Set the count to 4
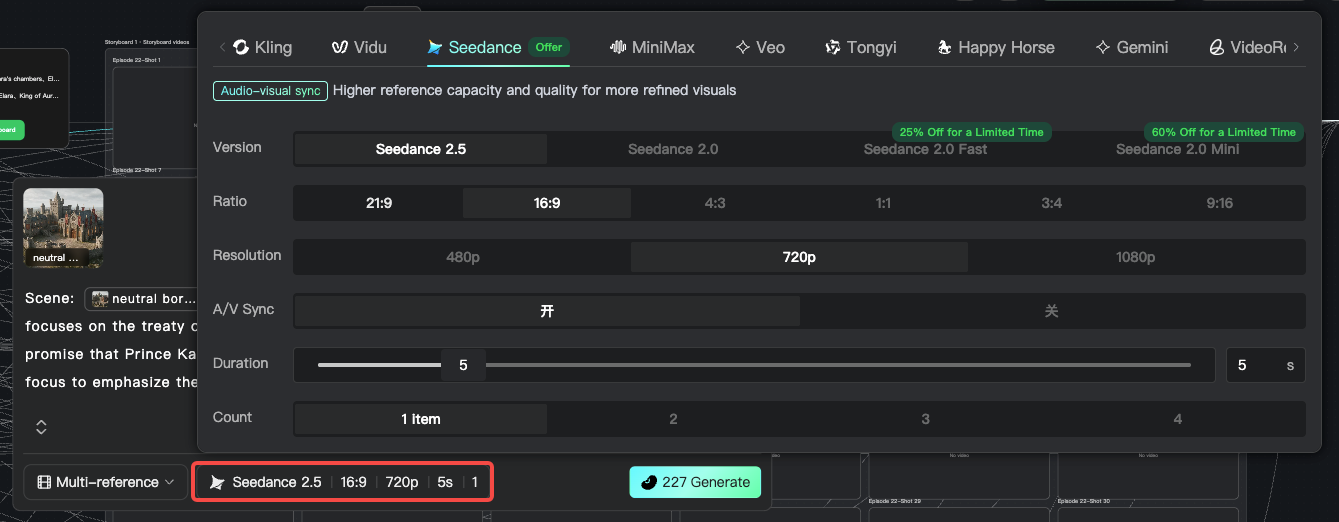 point(1177,419)
